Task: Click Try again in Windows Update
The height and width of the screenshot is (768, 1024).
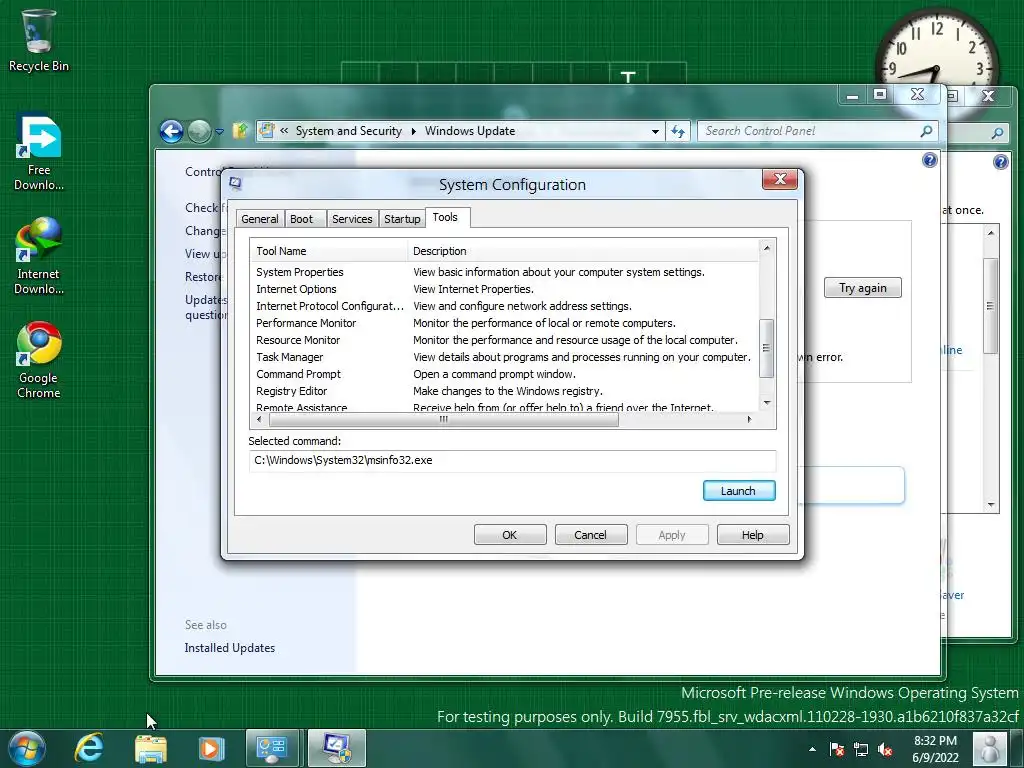Action: (x=862, y=288)
